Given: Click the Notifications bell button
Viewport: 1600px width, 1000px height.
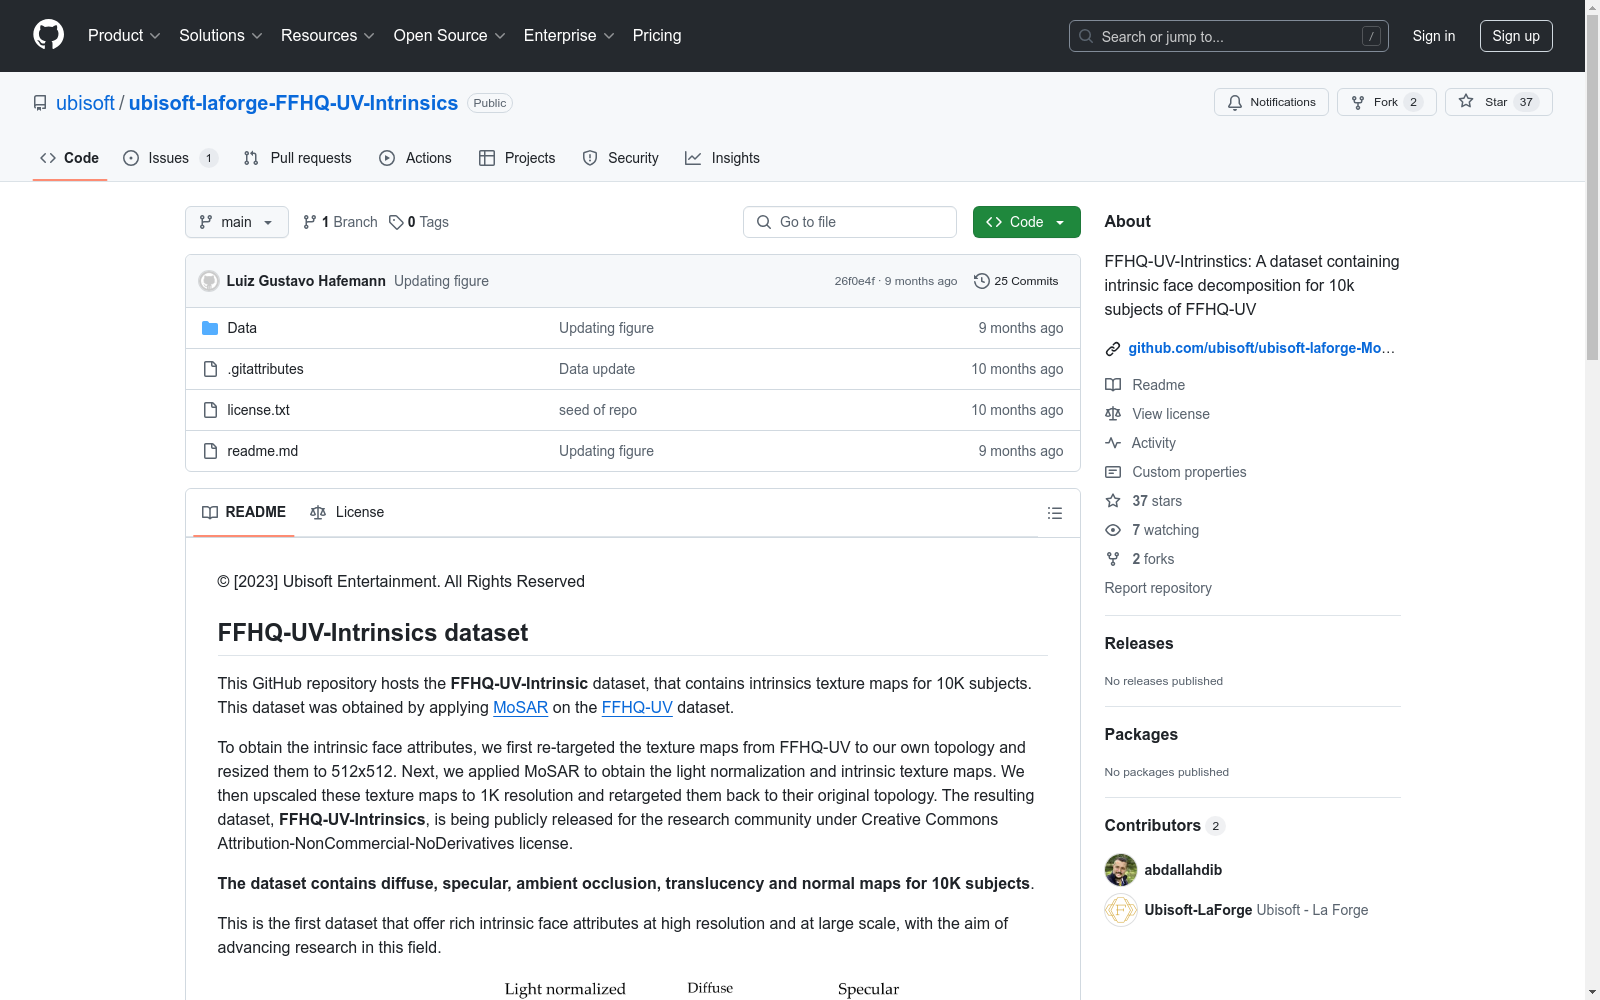Looking at the screenshot, I should coord(1271,102).
